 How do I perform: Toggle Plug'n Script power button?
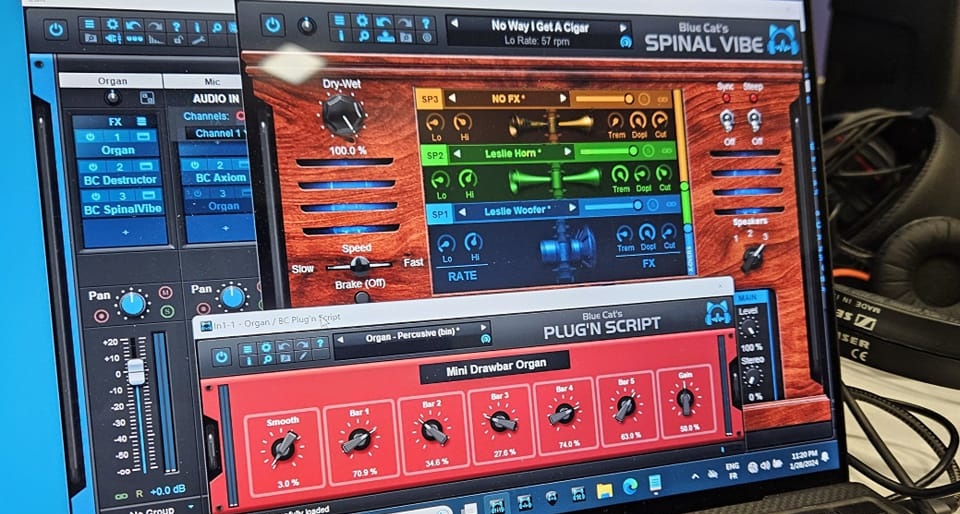click(x=221, y=356)
